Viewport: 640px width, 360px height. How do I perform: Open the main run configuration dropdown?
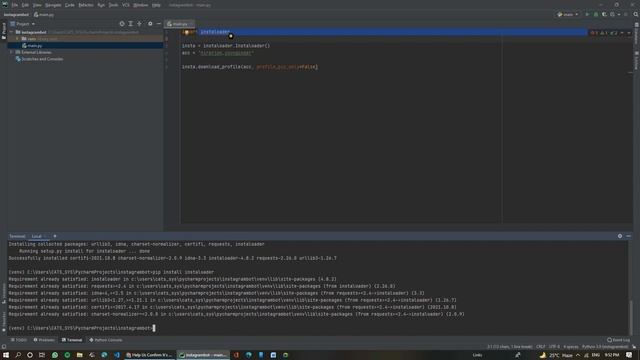568,15
